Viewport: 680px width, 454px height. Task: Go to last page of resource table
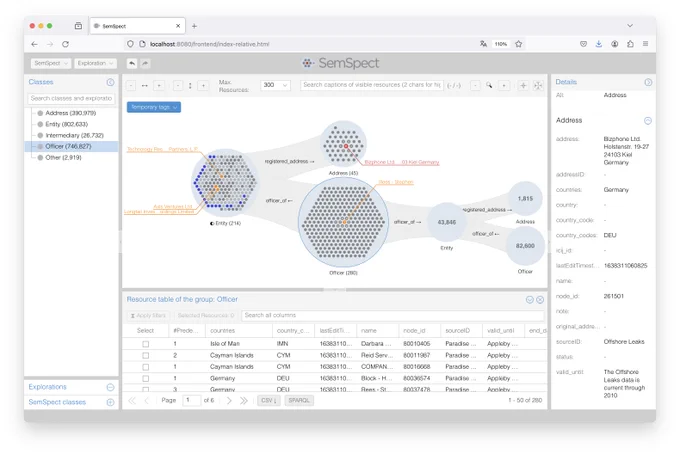coord(244,400)
